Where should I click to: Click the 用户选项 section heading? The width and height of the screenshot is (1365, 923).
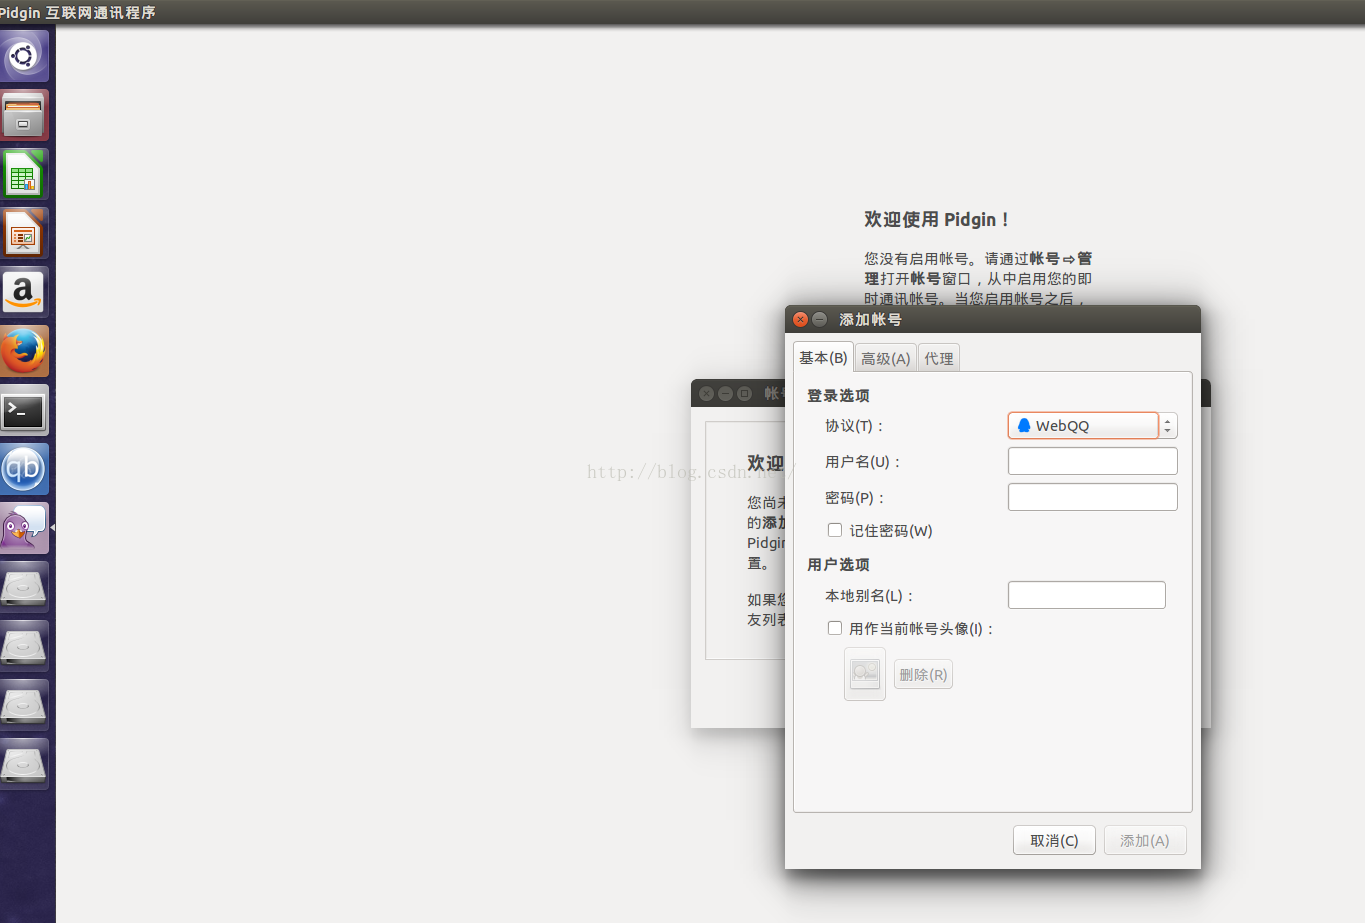pyautogui.click(x=838, y=564)
